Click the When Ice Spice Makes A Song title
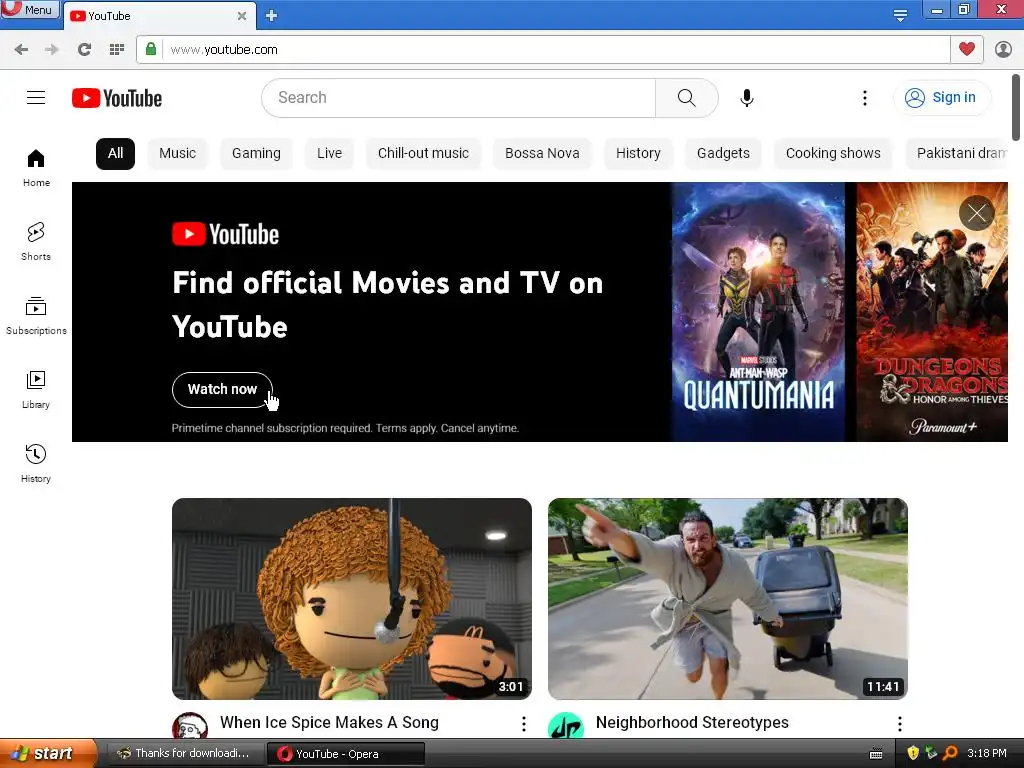The image size is (1024, 768). click(x=329, y=722)
